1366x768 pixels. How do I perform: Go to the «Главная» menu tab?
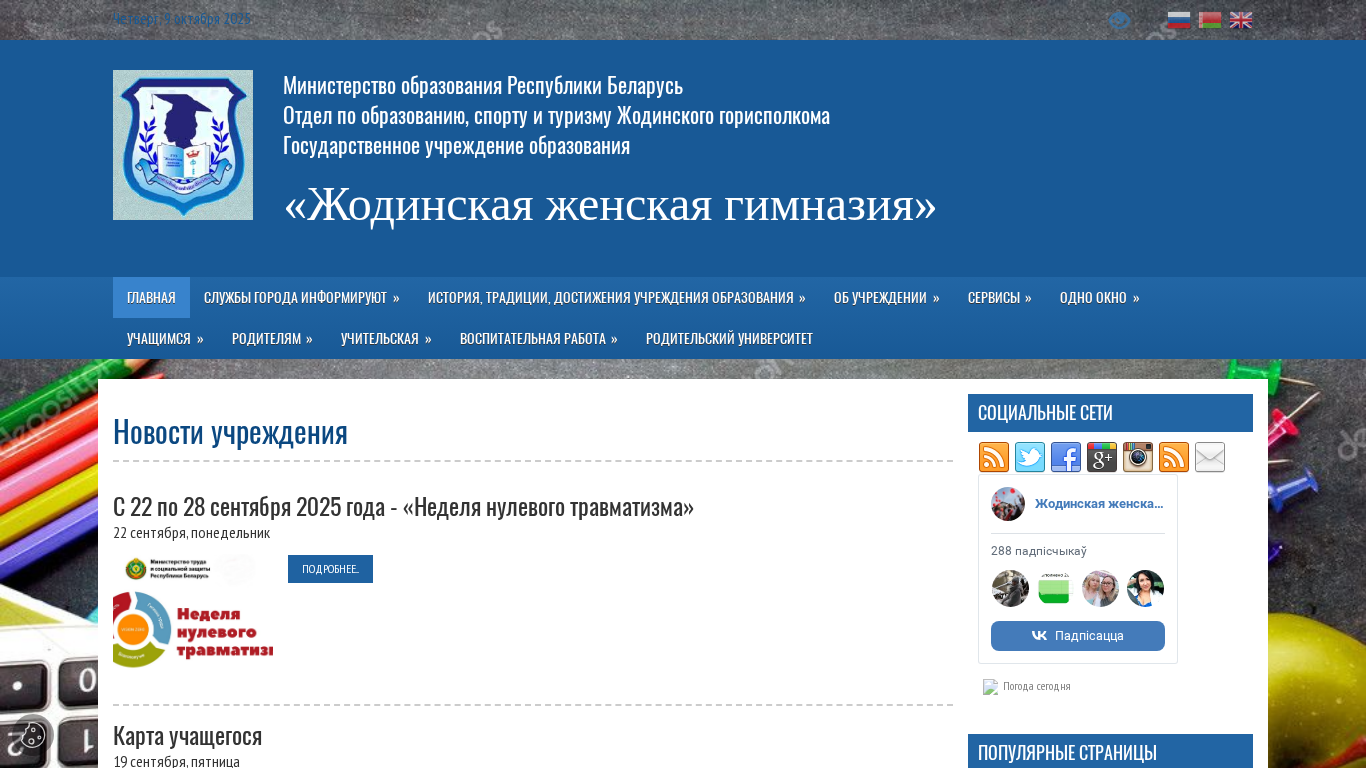[x=151, y=298]
